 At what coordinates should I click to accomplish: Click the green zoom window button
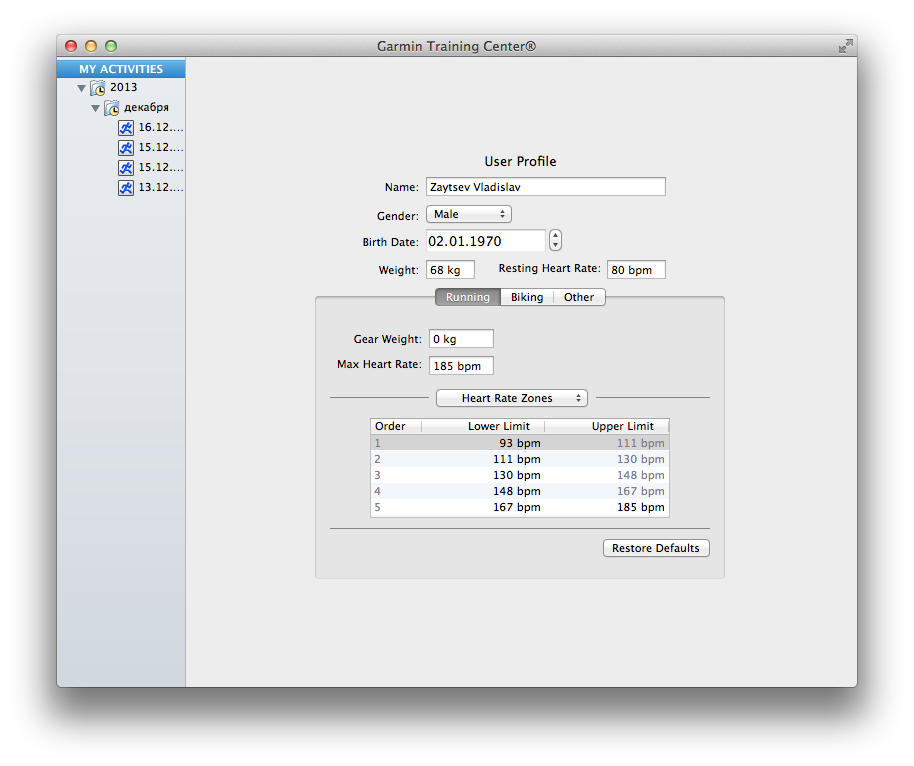111,46
